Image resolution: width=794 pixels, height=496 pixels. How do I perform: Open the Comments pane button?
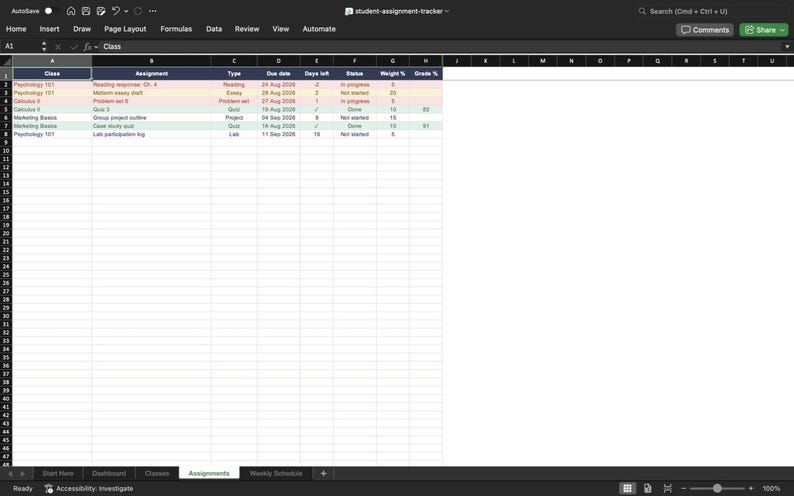pyautogui.click(x=704, y=30)
